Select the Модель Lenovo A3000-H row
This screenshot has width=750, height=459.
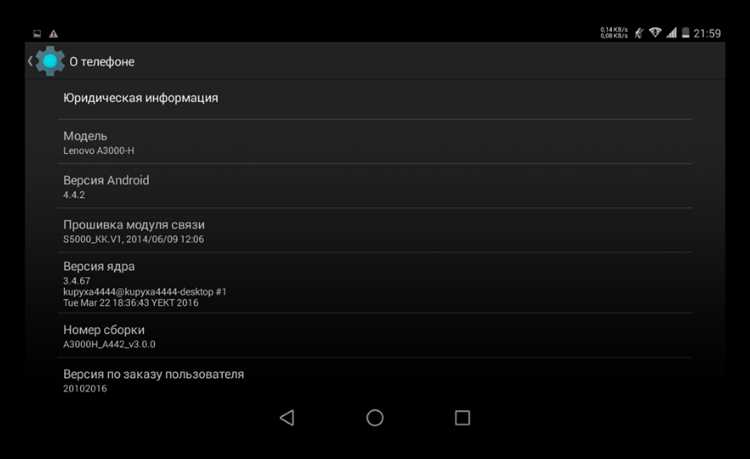click(x=375, y=142)
